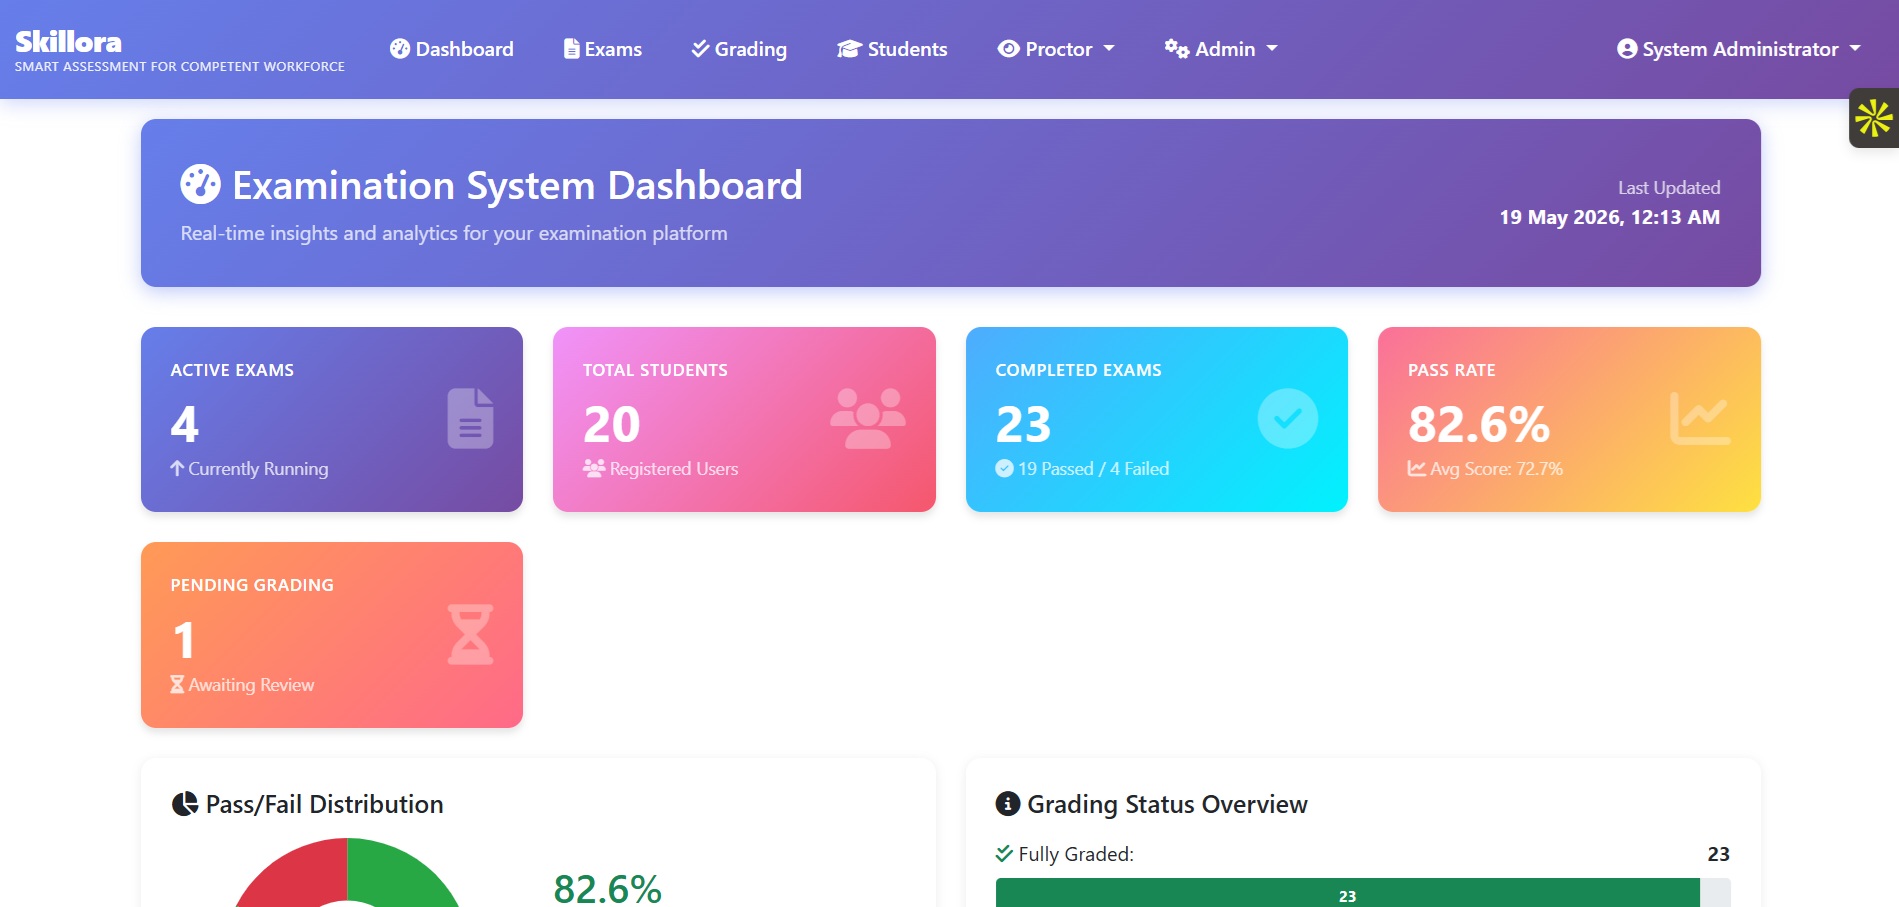Expand the Proctor dropdown menu
The height and width of the screenshot is (907, 1899).
1056,49
